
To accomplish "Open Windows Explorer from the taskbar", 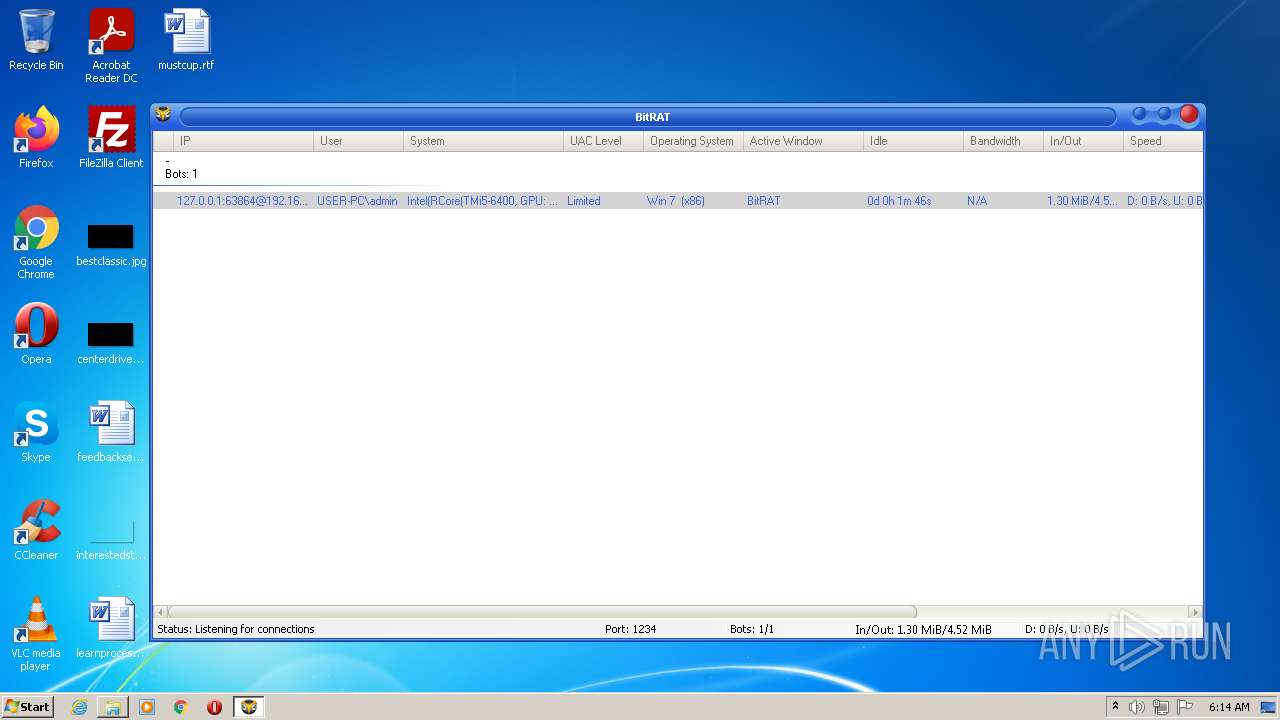I will (113, 707).
